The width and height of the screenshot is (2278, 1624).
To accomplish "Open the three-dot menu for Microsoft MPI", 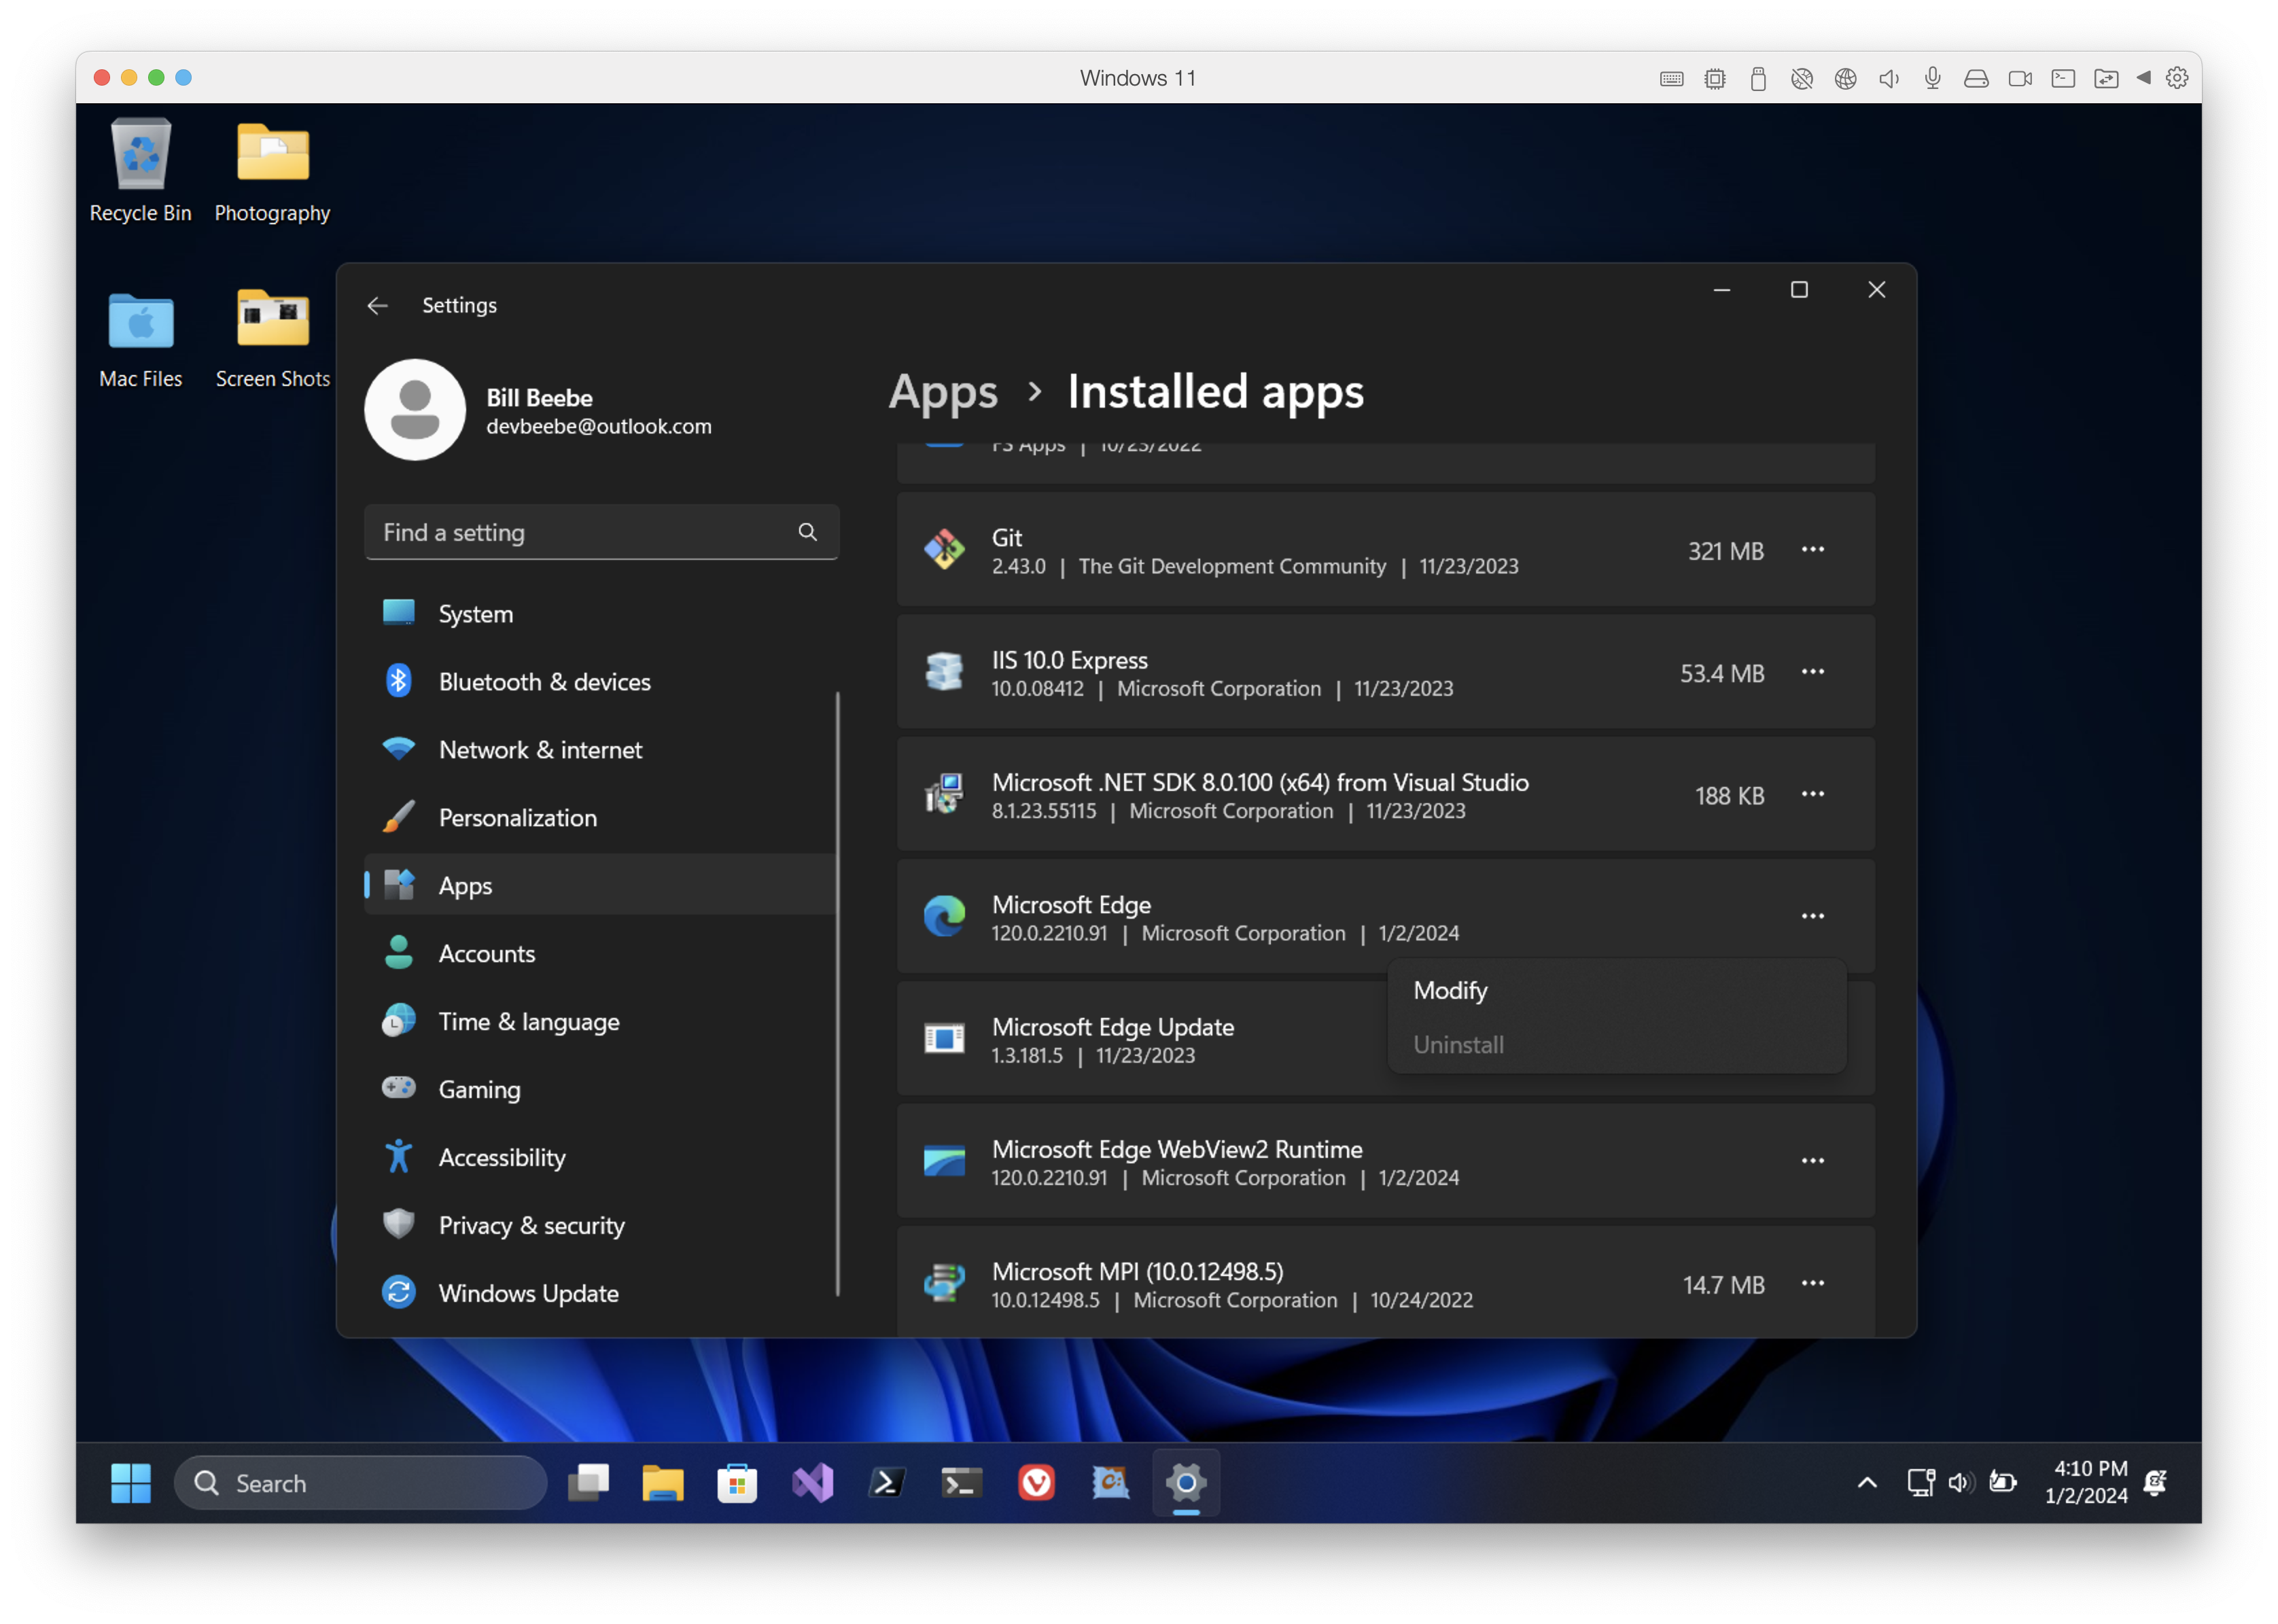I will pos(1813,1284).
